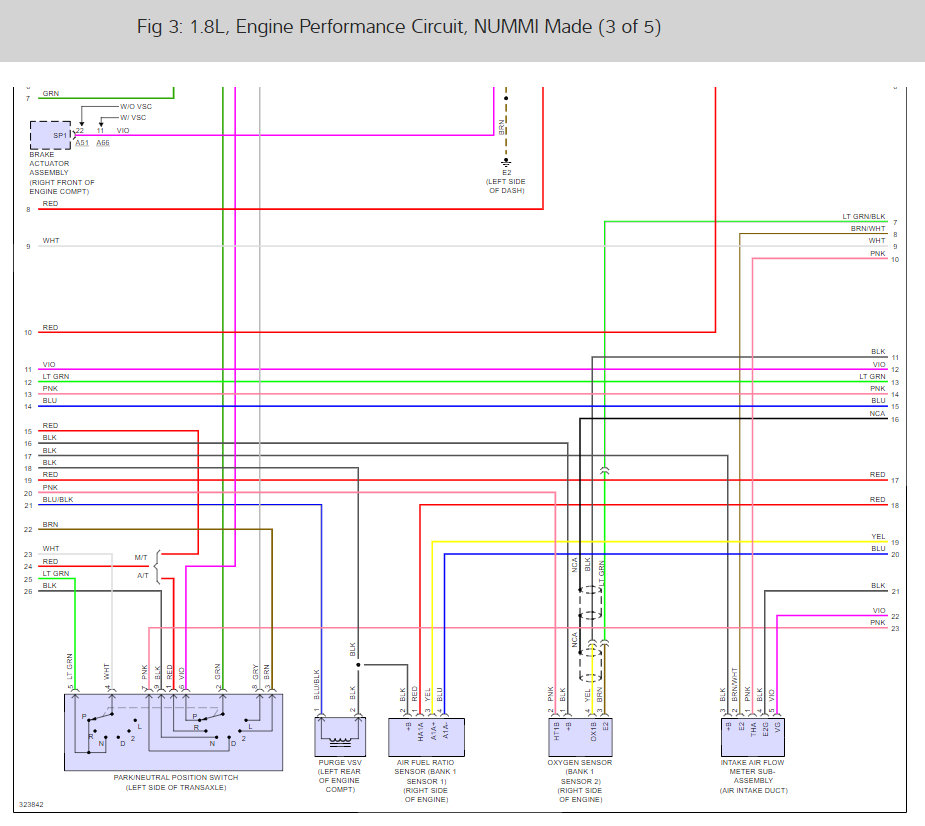Image resolution: width=925 pixels, height=826 pixels.
Task: Click the BLK wire splice dot above Purge VSV
Action: pos(358,665)
